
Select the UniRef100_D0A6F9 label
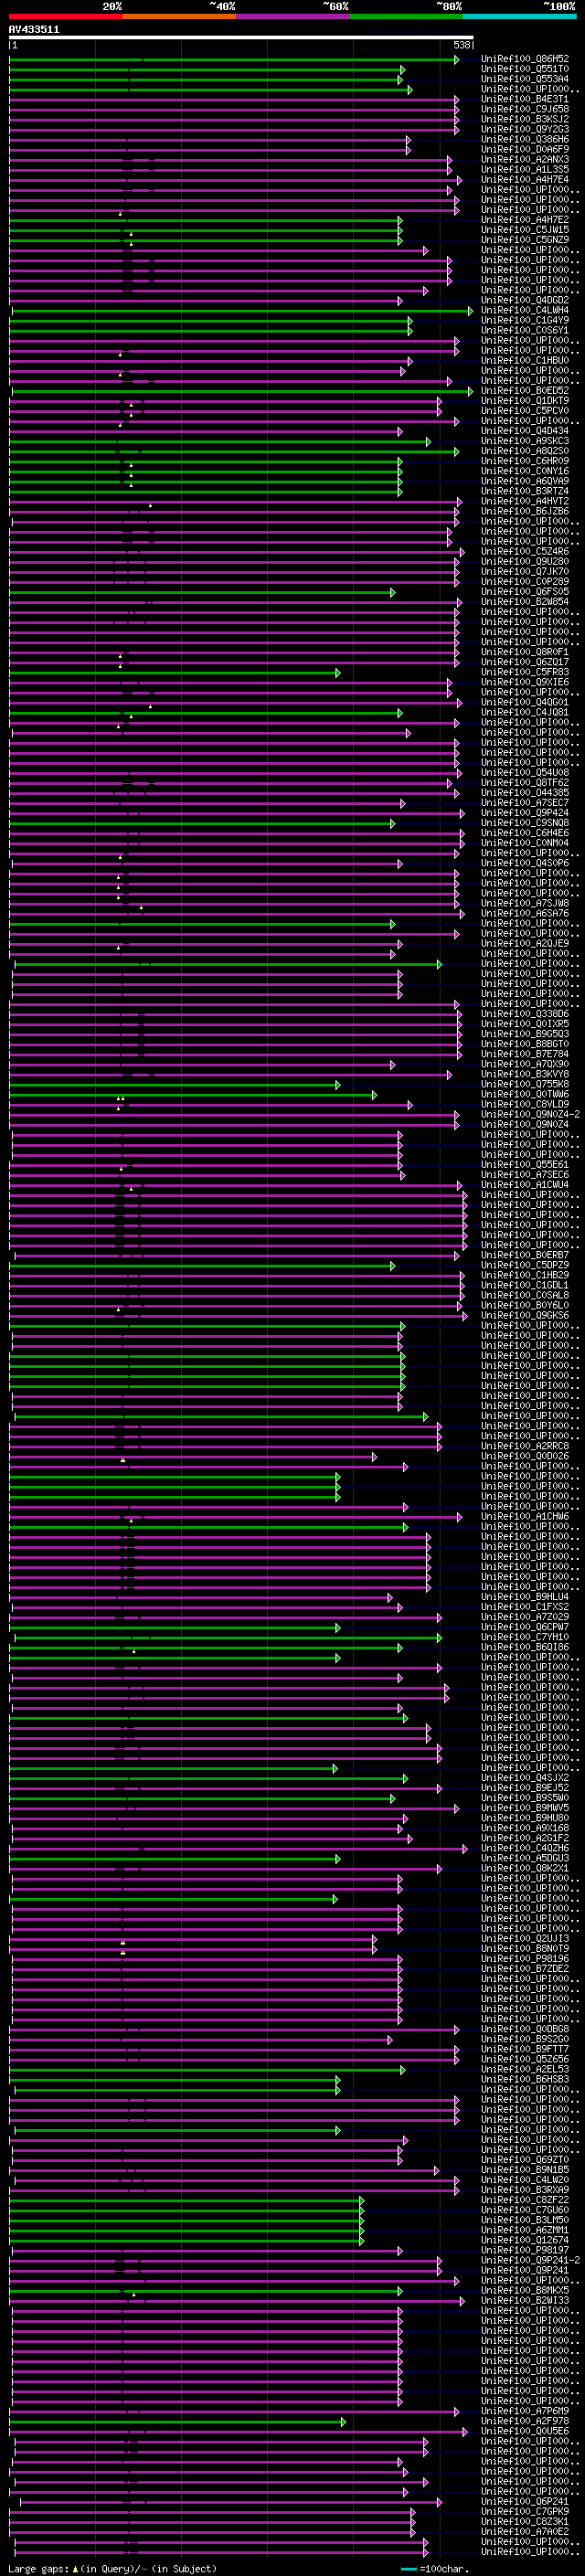[x=525, y=149]
